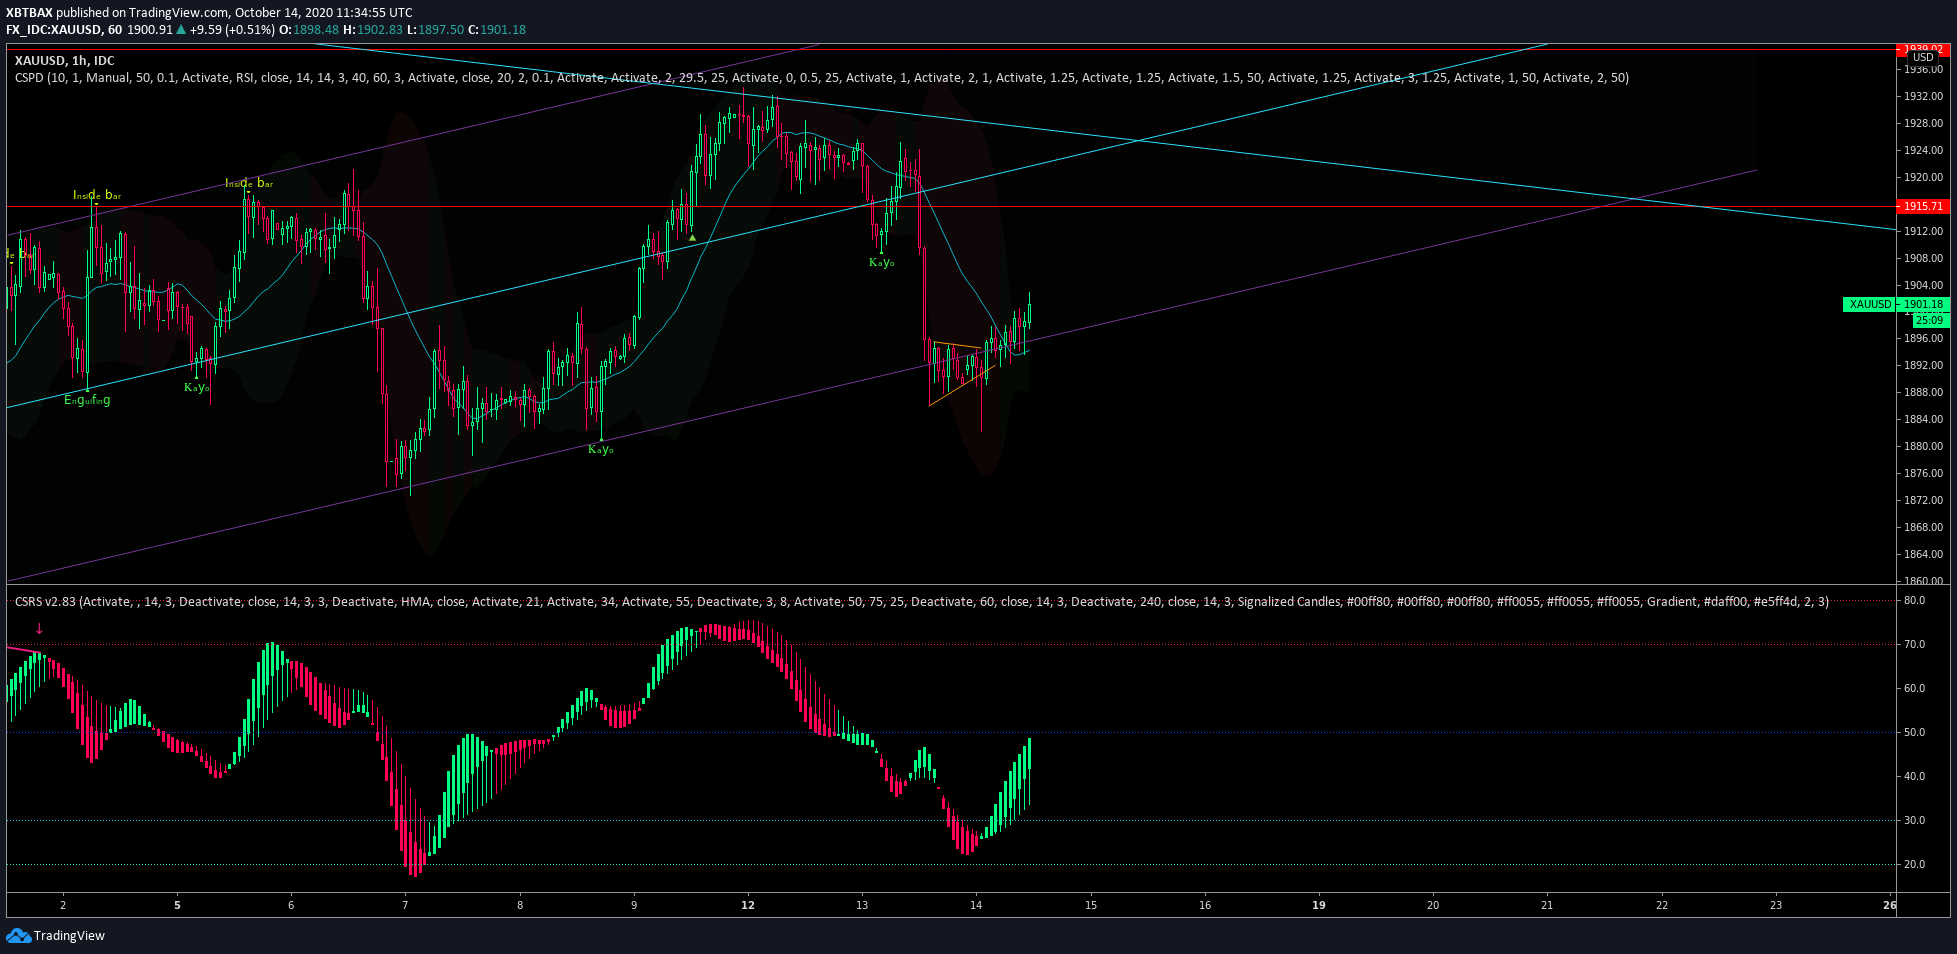Click the O:1898.48 open value
This screenshot has height=954, width=1957.
[309, 30]
